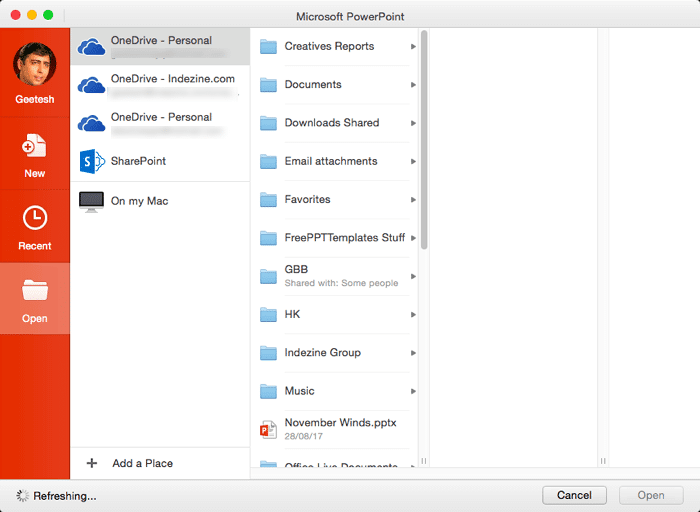Viewport: 700px width, 512px height.
Task: Expand the Favorites folder arrow
Action: (x=413, y=200)
